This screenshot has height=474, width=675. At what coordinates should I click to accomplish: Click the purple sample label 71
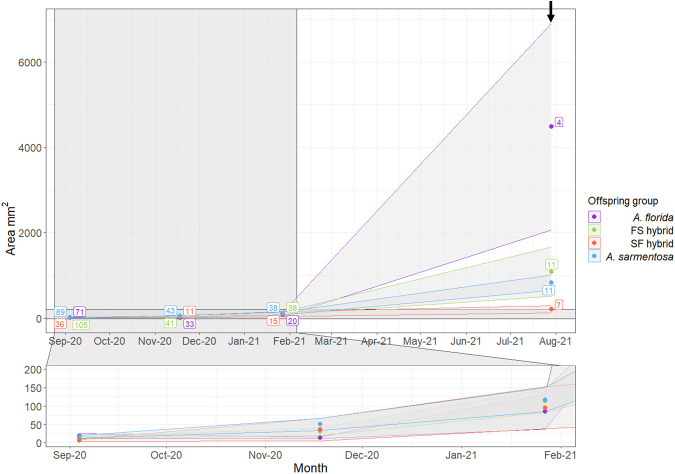click(x=79, y=312)
